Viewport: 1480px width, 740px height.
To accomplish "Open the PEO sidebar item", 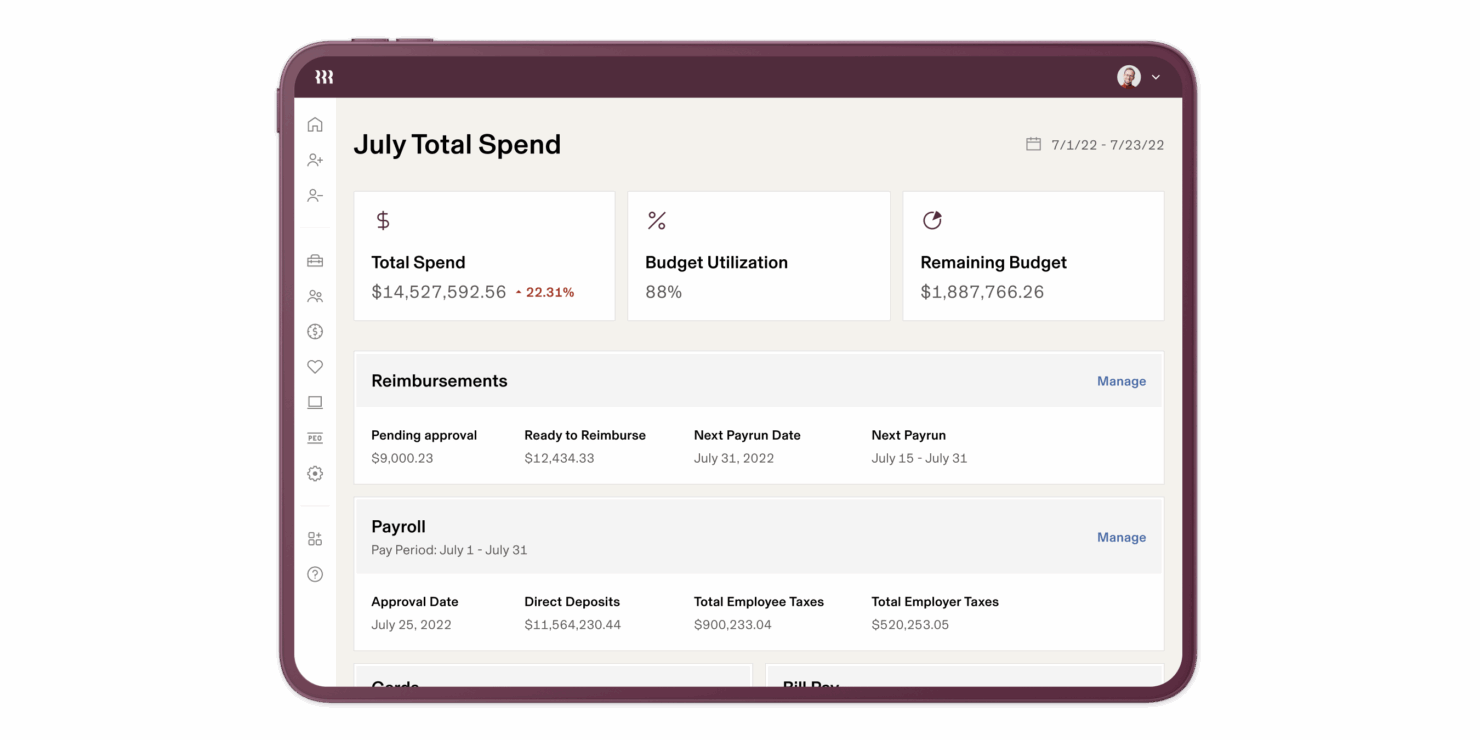I will (315, 438).
